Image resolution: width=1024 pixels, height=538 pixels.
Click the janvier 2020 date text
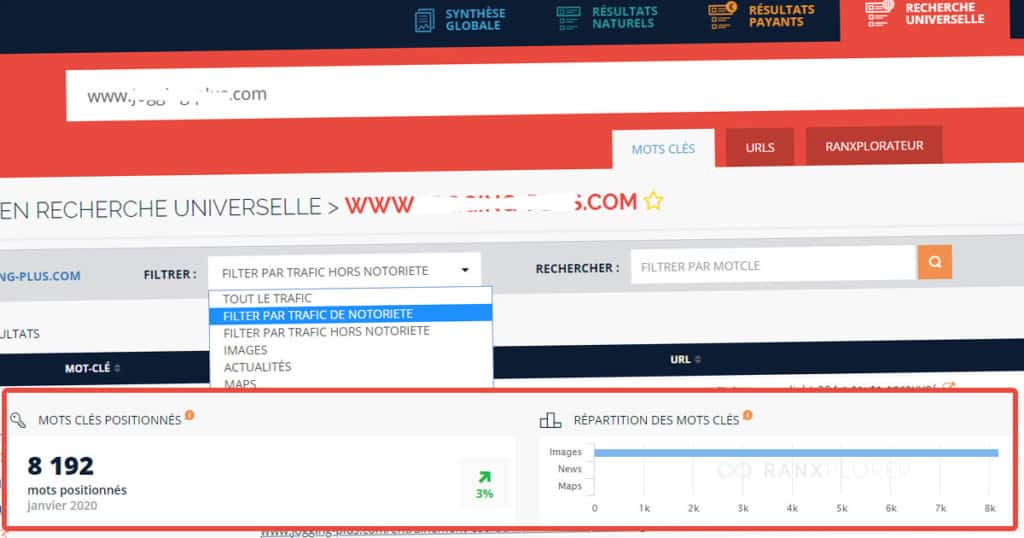pos(62,505)
